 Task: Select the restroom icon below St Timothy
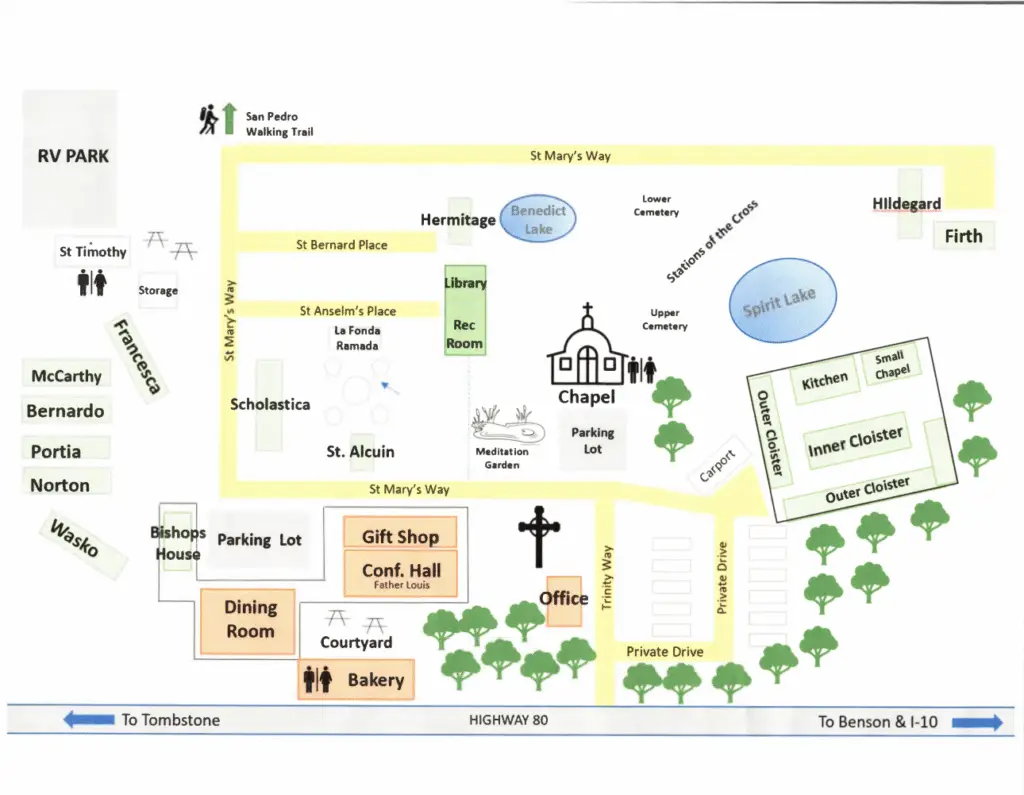coord(92,283)
